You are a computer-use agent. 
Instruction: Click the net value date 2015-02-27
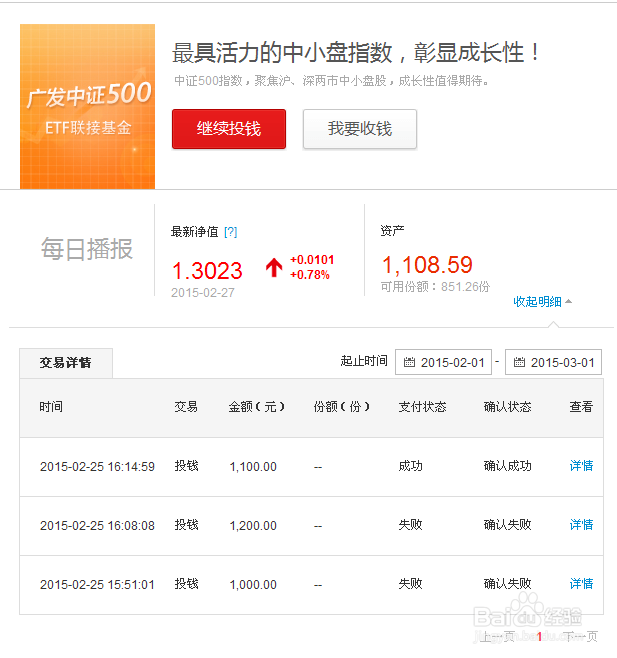(x=203, y=292)
